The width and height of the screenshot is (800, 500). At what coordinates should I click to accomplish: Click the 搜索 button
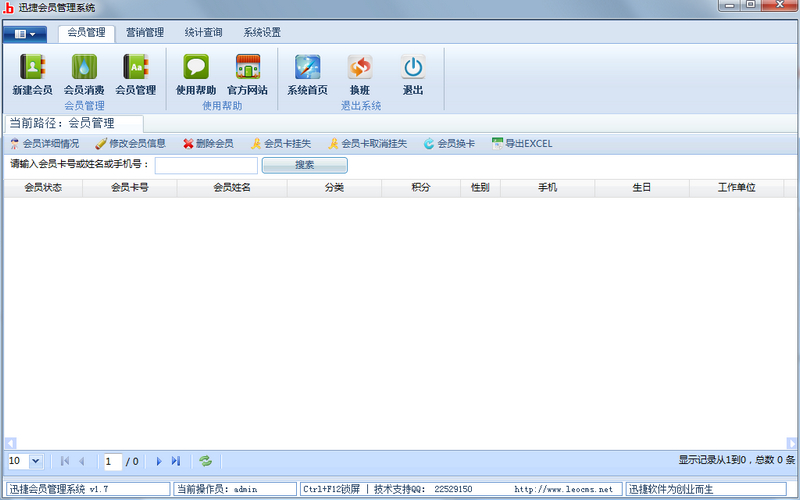click(x=305, y=165)
